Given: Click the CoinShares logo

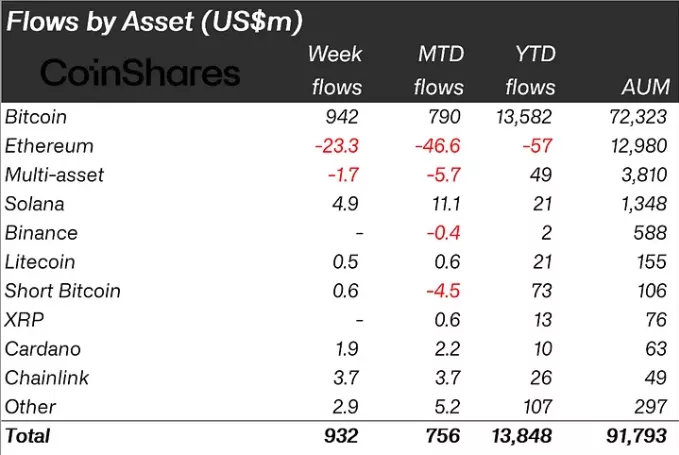Looking at the screenshot, I should click(x=139, y=73).
